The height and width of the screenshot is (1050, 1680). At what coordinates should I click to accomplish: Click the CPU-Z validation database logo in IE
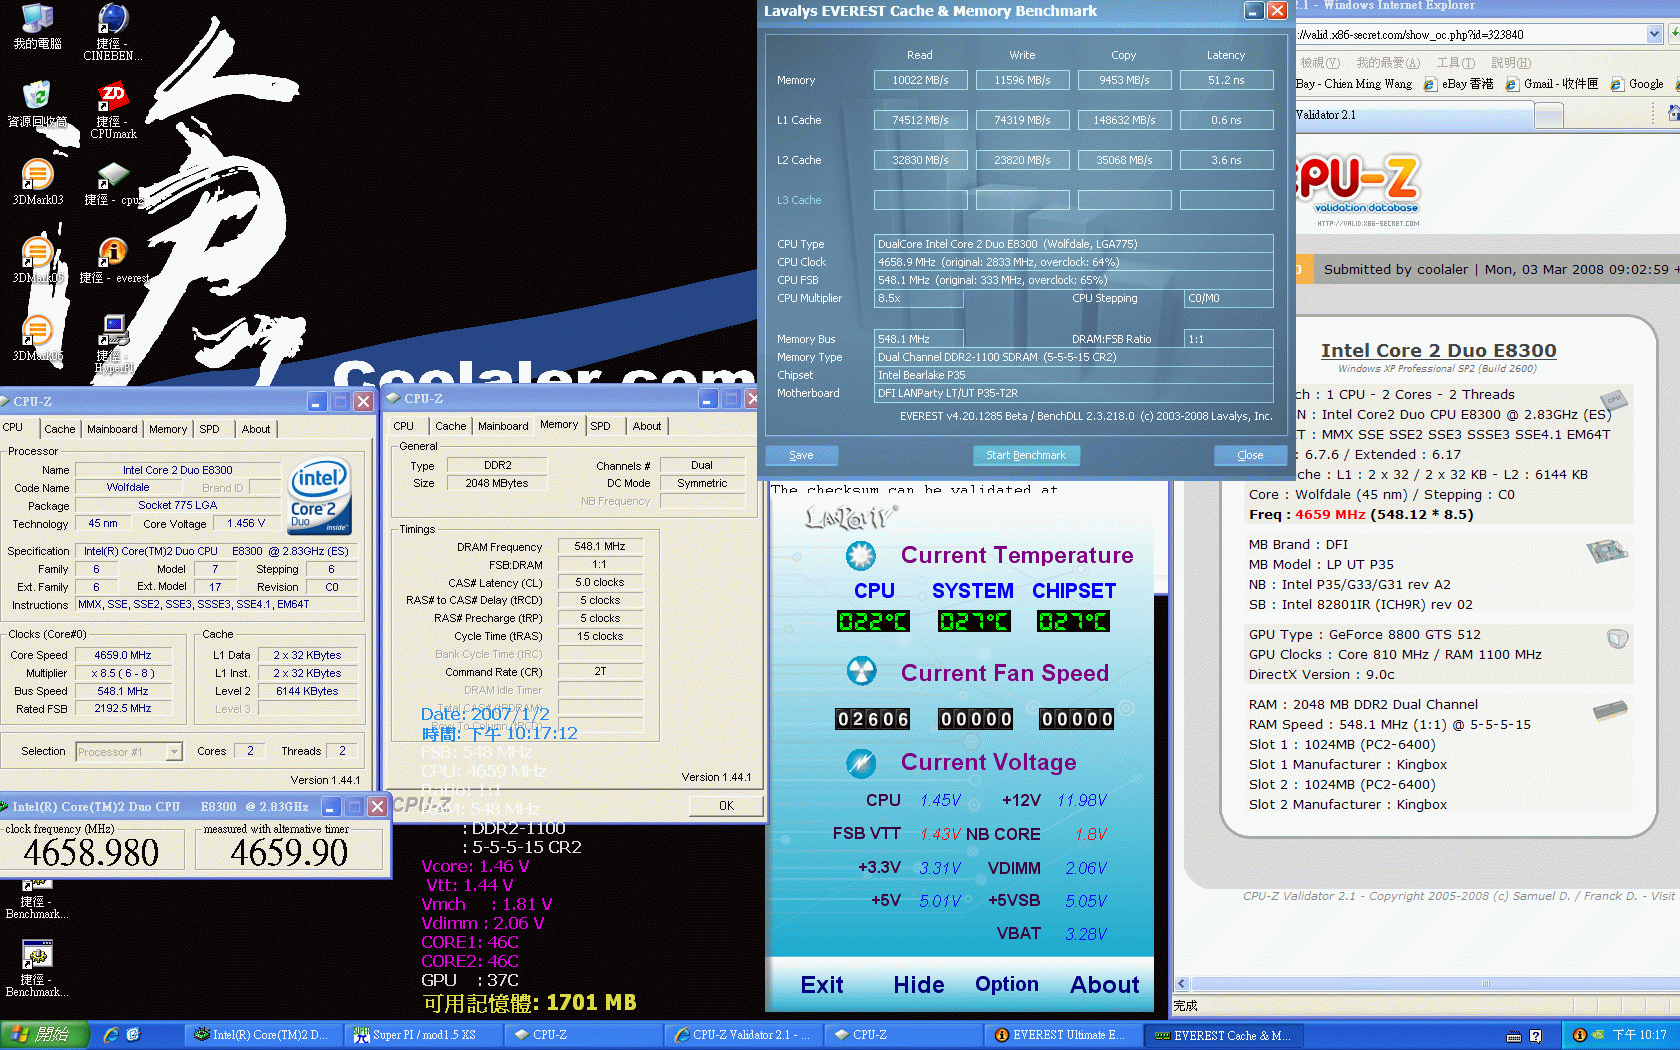pos(1358,187)
